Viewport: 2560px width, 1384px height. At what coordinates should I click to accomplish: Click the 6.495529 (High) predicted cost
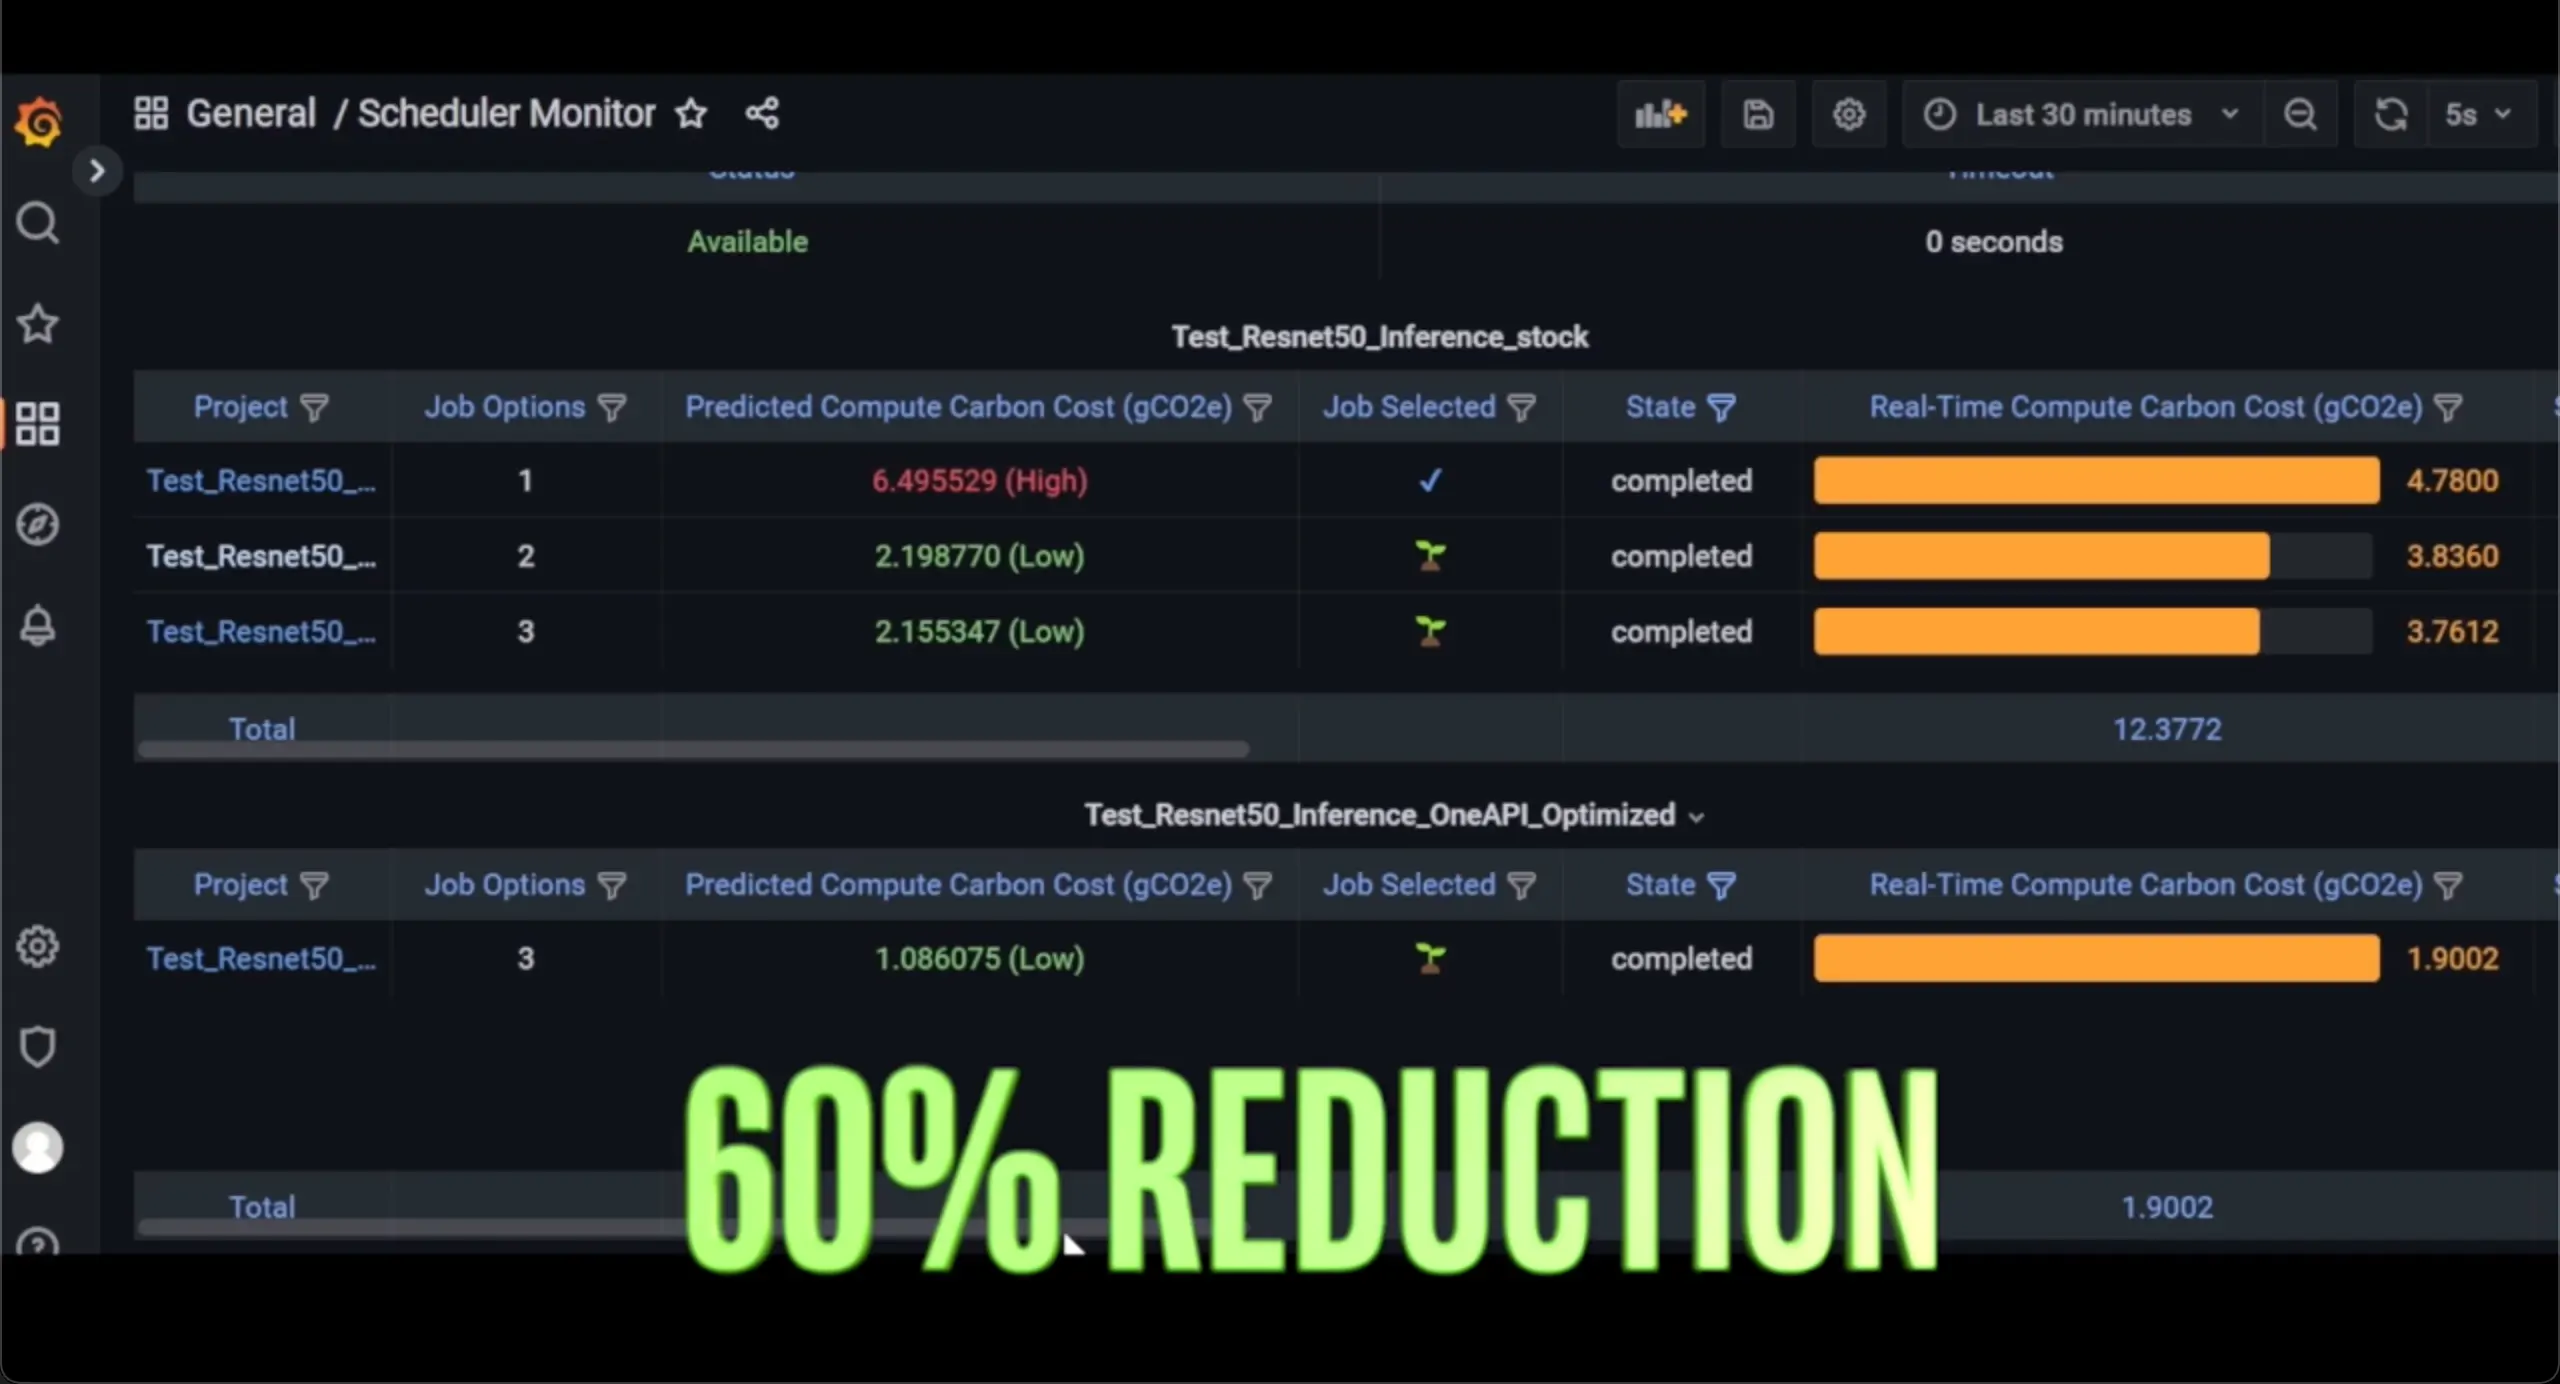tap(980, 481)
